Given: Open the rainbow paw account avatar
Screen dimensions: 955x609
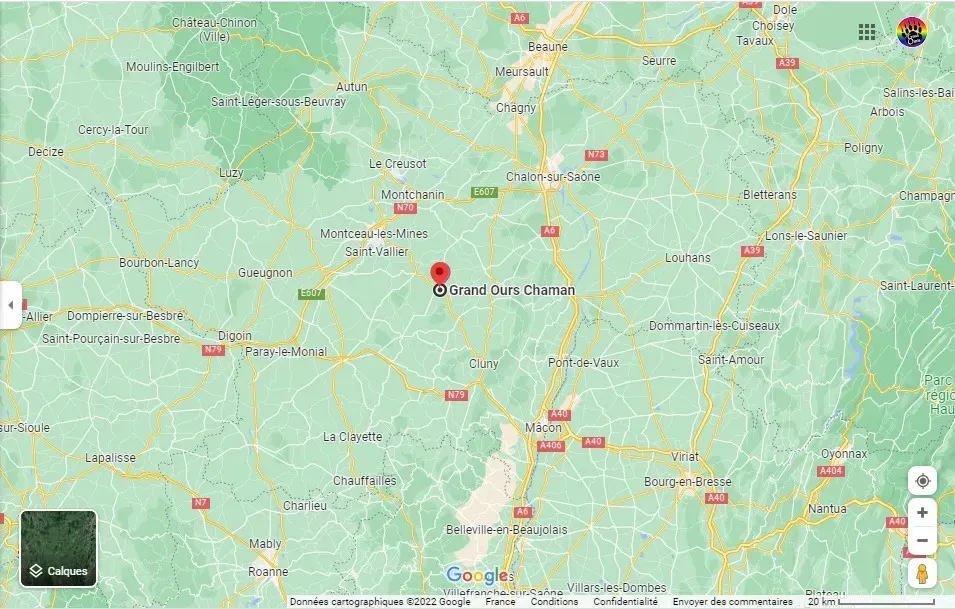Looking at the screenshot, I should [912, 32].
